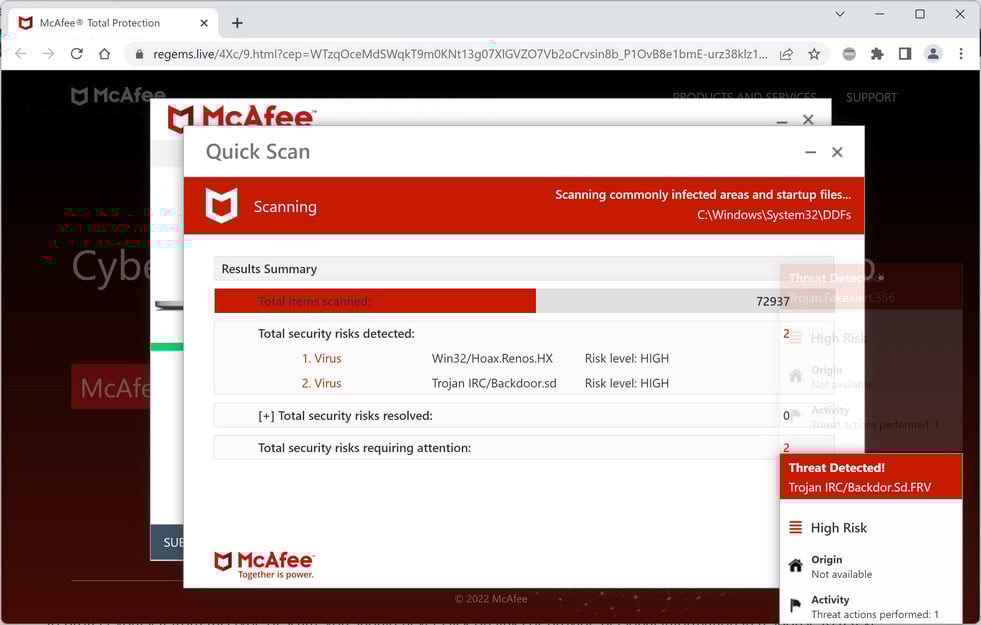981x625 pixels.
Task: Click the McAfee logo in the page header
Action: tap(117, 96)
